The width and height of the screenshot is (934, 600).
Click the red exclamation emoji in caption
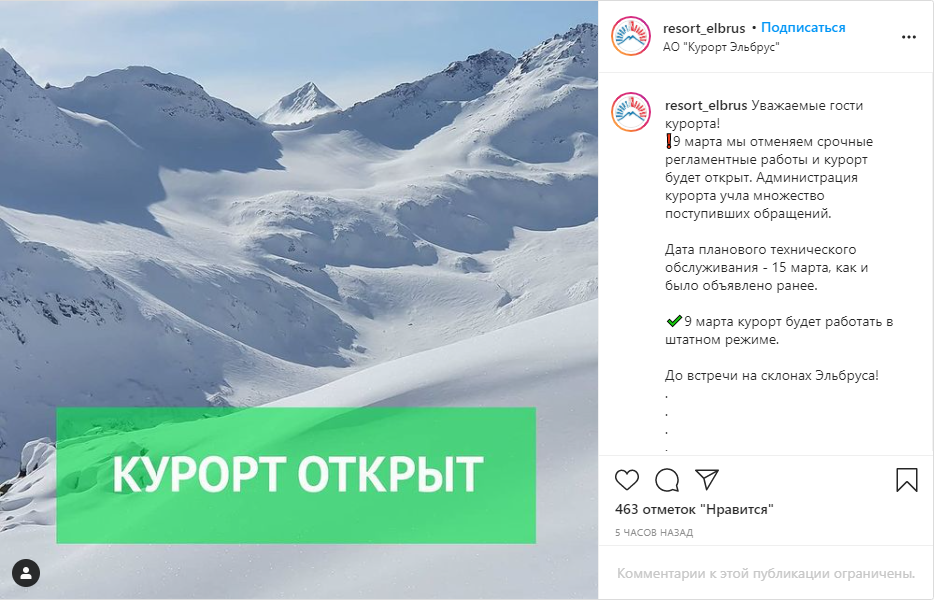pos(669,142)
